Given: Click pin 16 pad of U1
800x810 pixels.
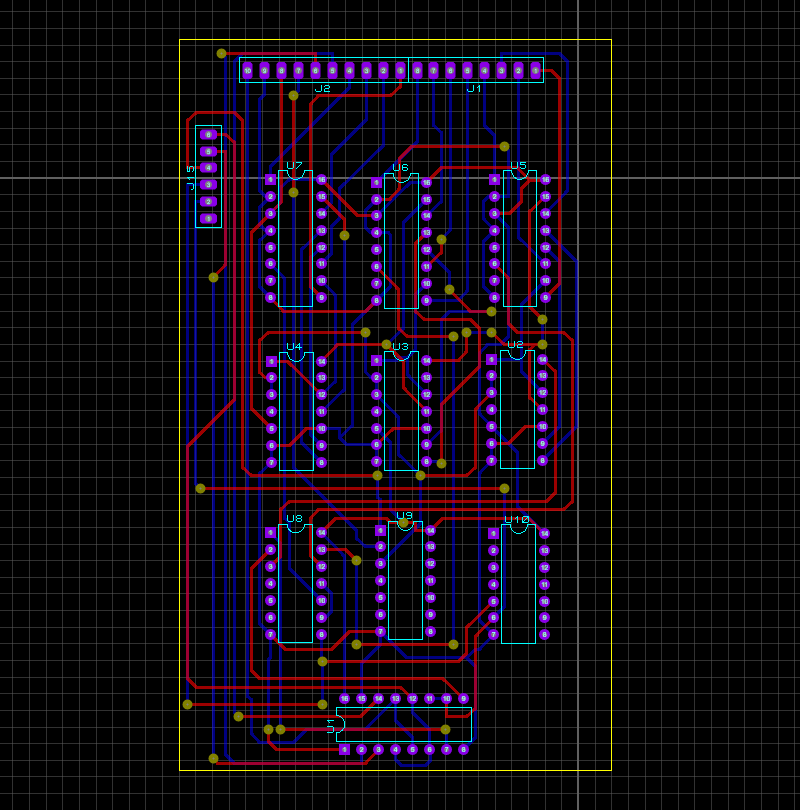Looking at the screenshot, I should coord(344,699).
